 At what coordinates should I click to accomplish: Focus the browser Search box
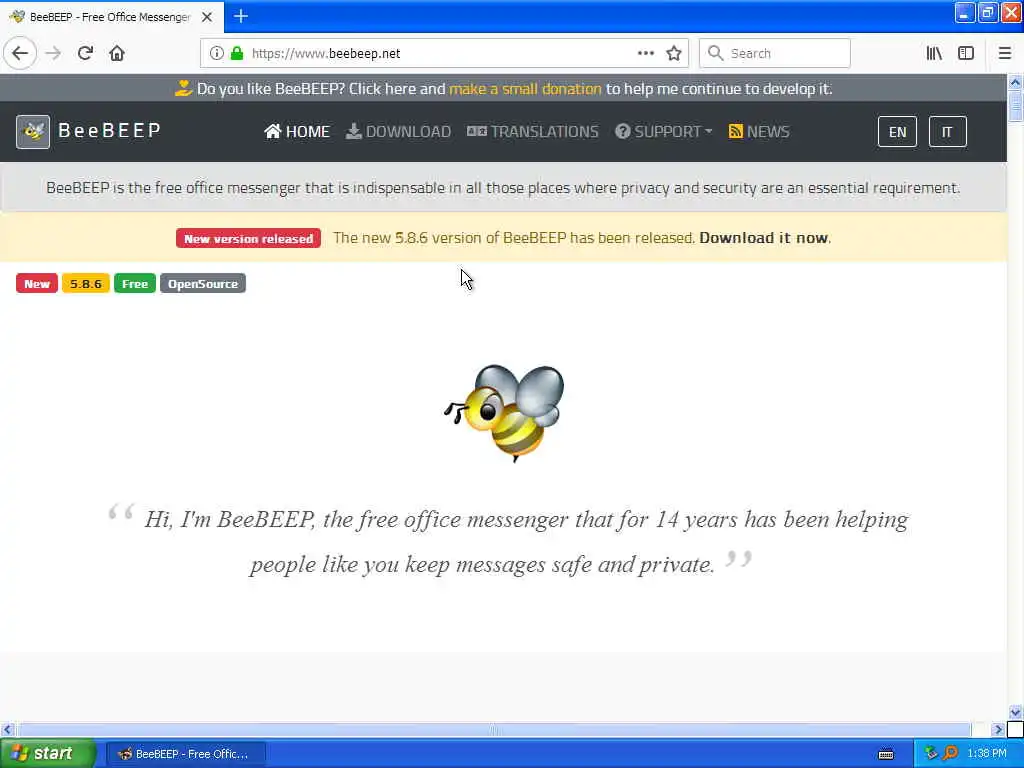click(x=775, y=53)
